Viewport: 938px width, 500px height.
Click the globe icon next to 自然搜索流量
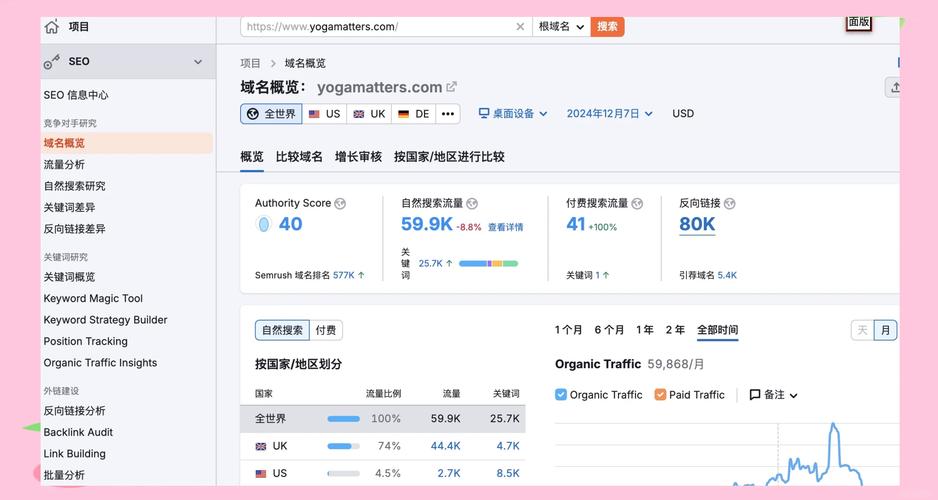tap(472, 203)
